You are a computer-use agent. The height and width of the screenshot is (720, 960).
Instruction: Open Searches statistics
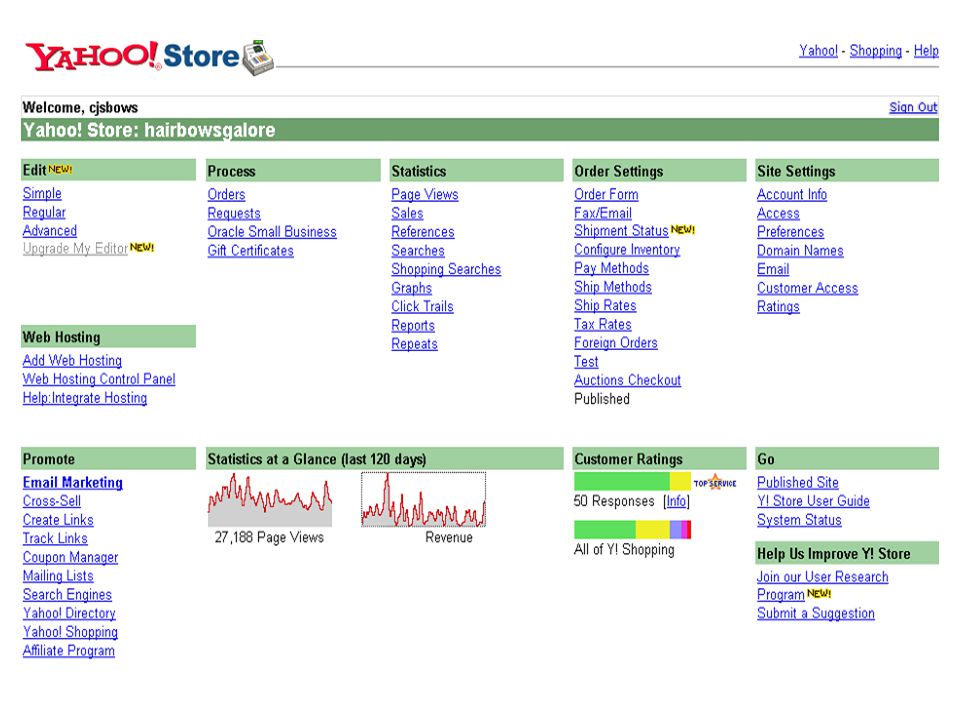tap(418, 251)
